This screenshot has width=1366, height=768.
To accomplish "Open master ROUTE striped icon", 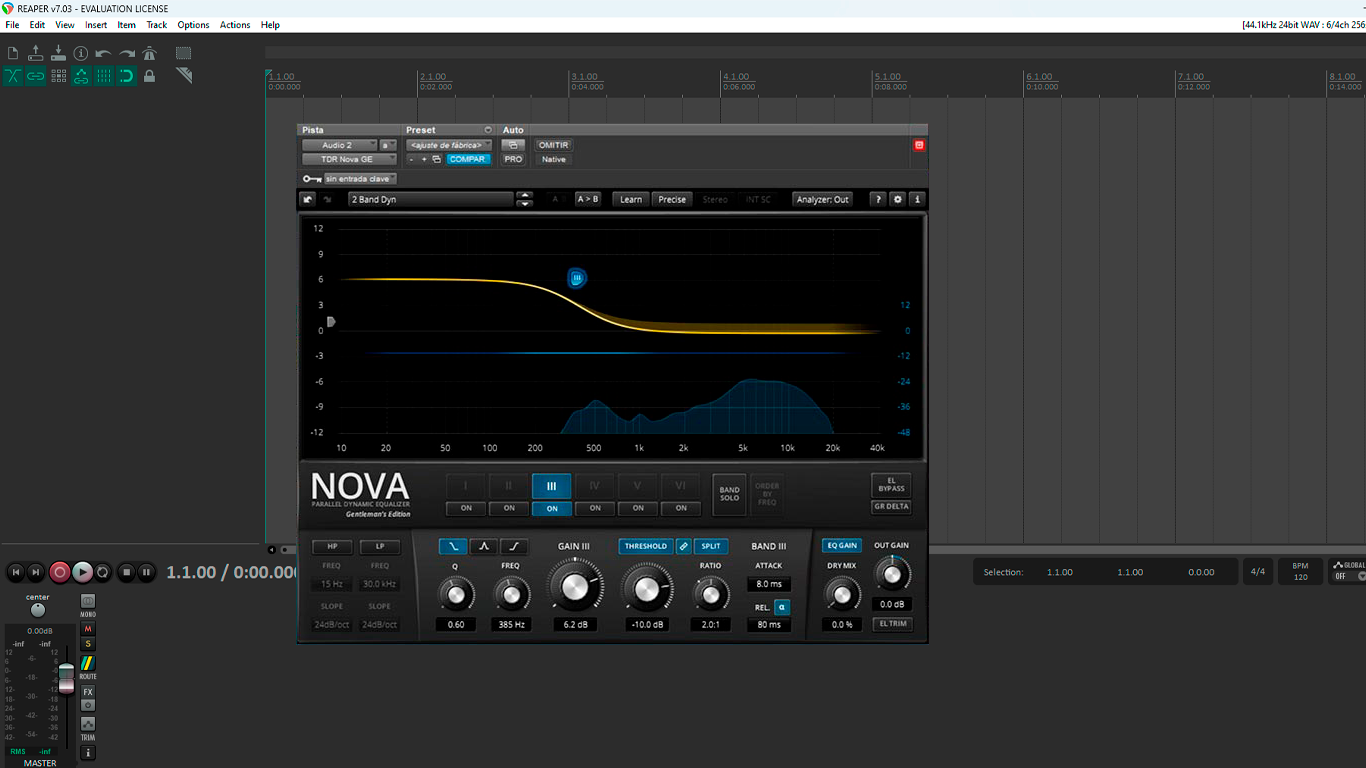I will [88, 663].
